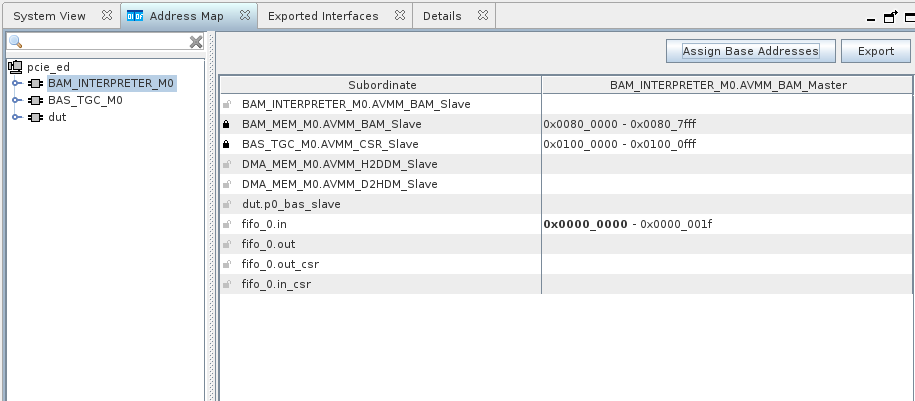Viewport: 915px width, 401px height.
Task: Clear the search field with X icon
Action: pos(196,42)
